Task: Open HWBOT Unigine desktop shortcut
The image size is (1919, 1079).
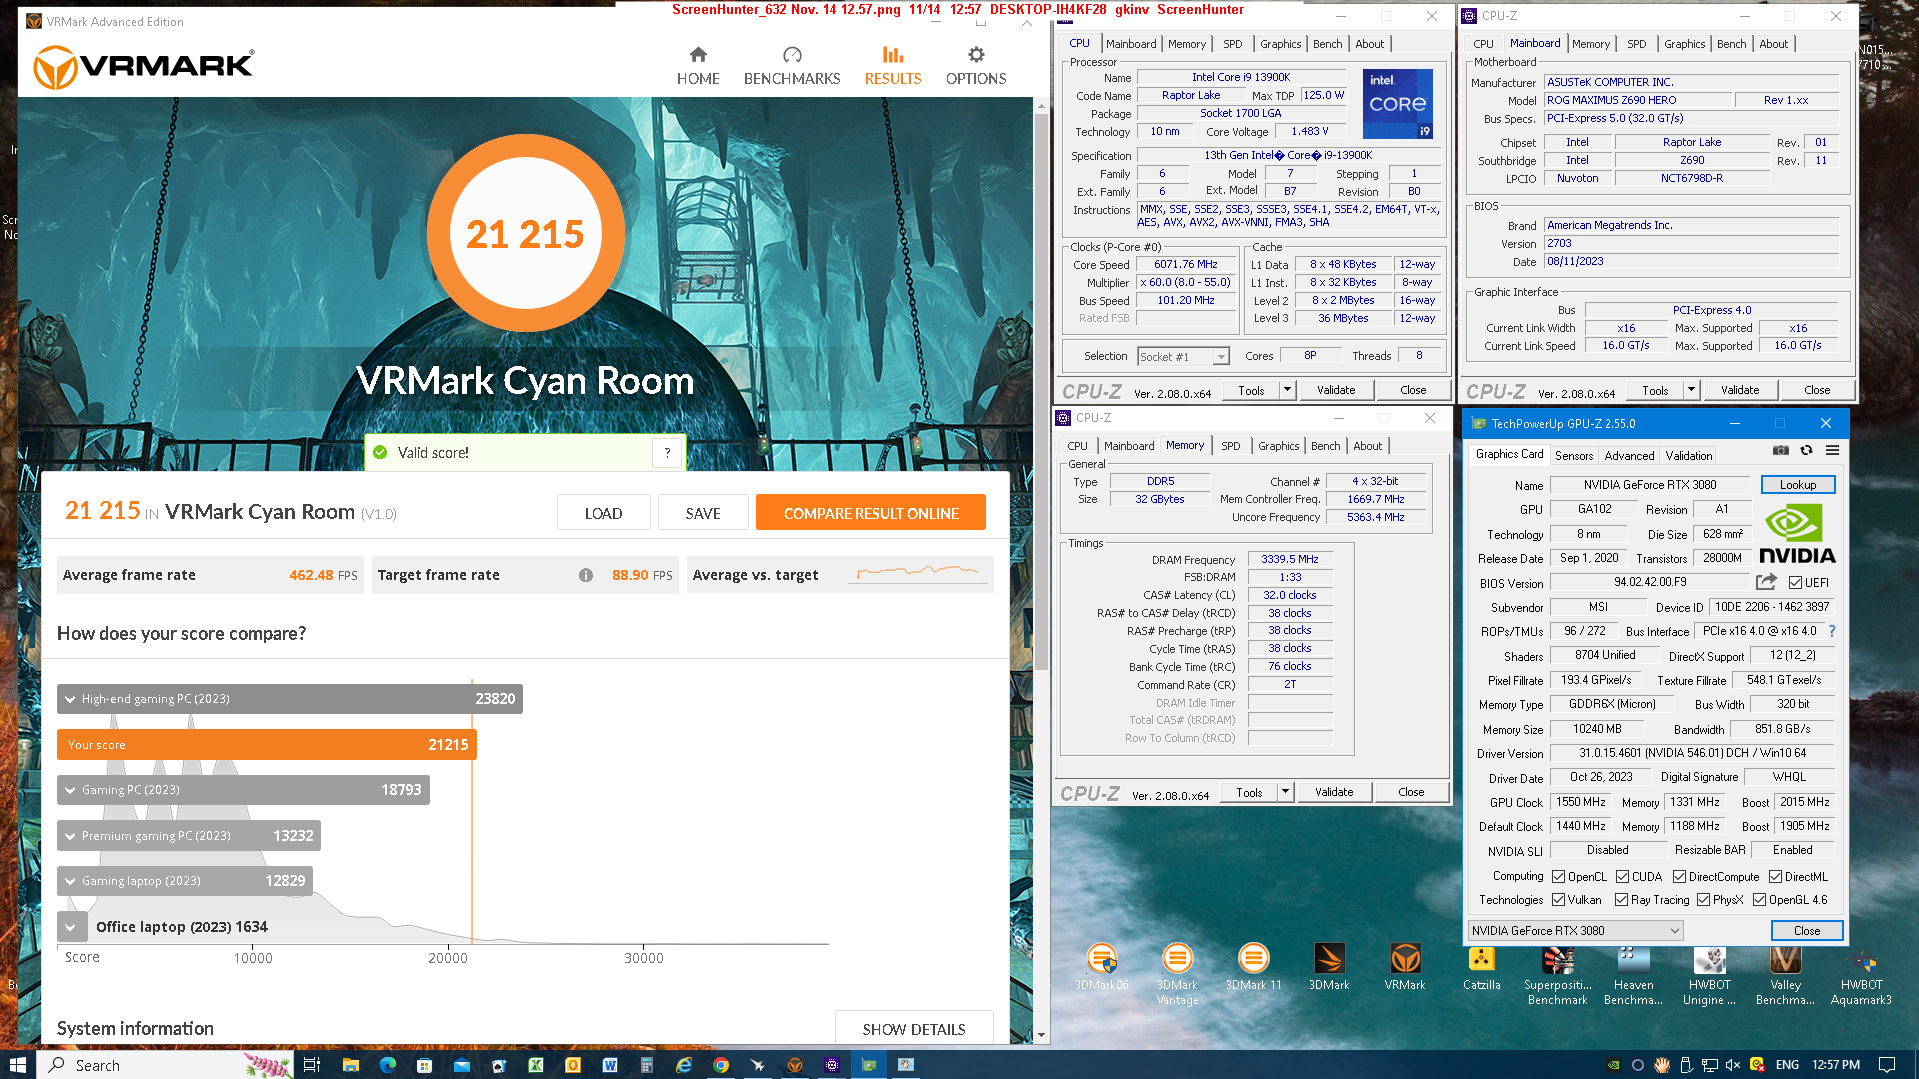Action: (x=1709, y=974)
